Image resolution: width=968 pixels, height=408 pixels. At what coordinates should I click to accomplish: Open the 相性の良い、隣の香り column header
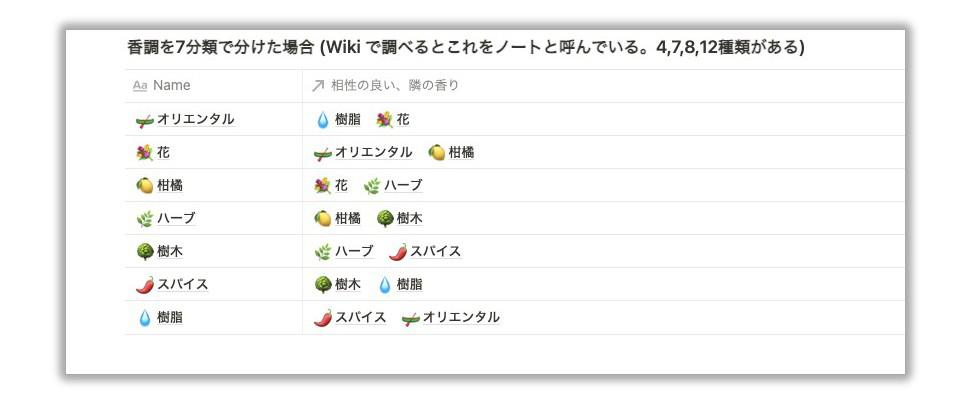coord(603,86)
